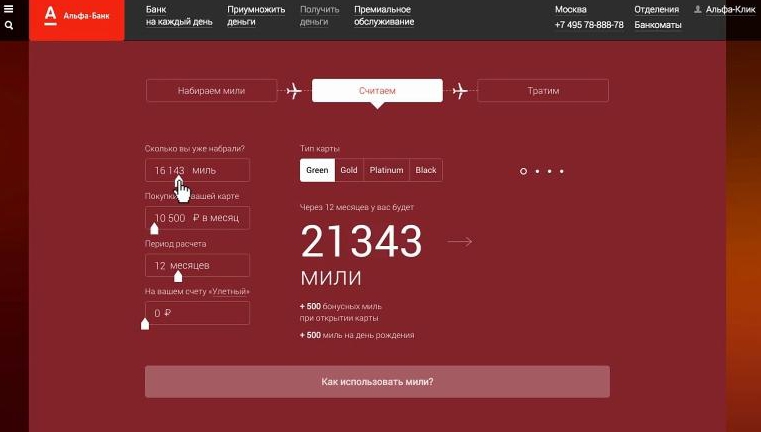Click the user icon beside Альфа-Клик
This screenshot has height=432, width=761.
click(697, 9)
